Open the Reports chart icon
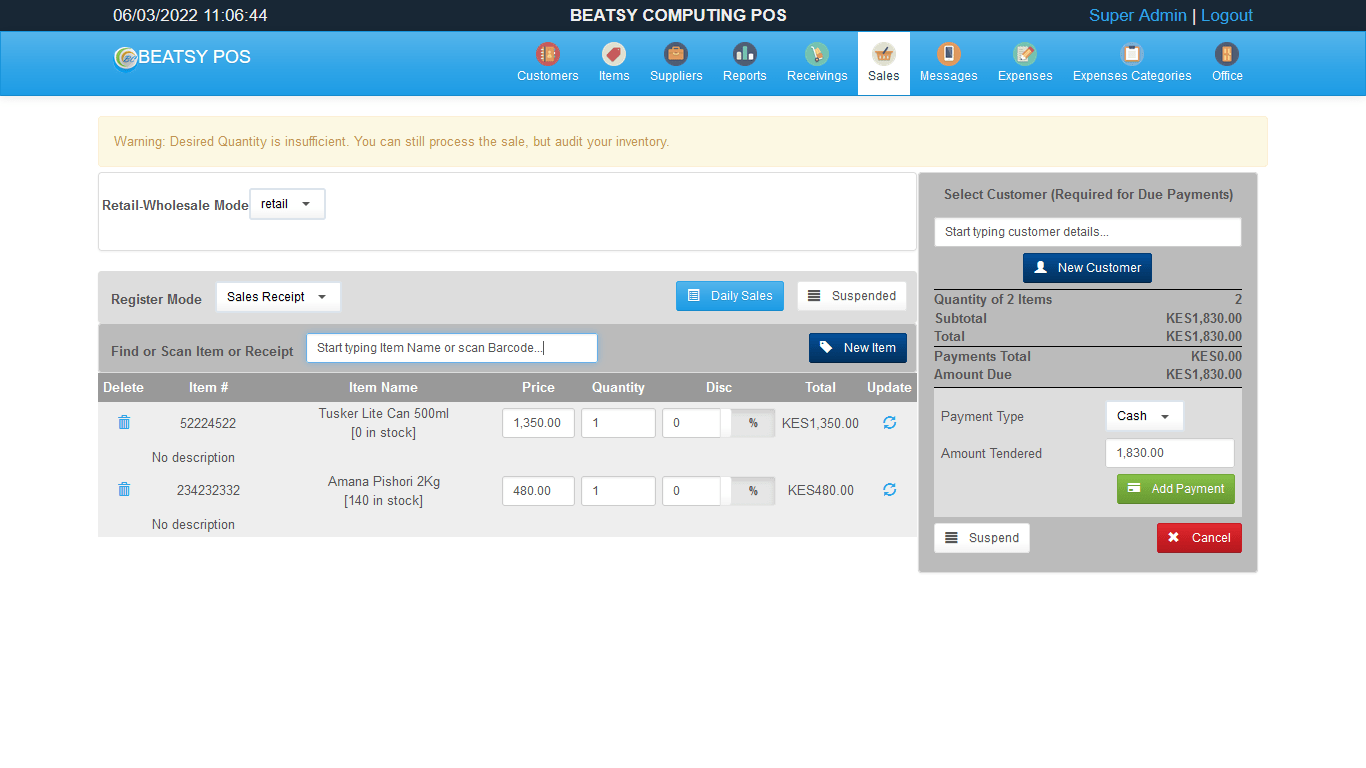 click(x=744, y=55)
